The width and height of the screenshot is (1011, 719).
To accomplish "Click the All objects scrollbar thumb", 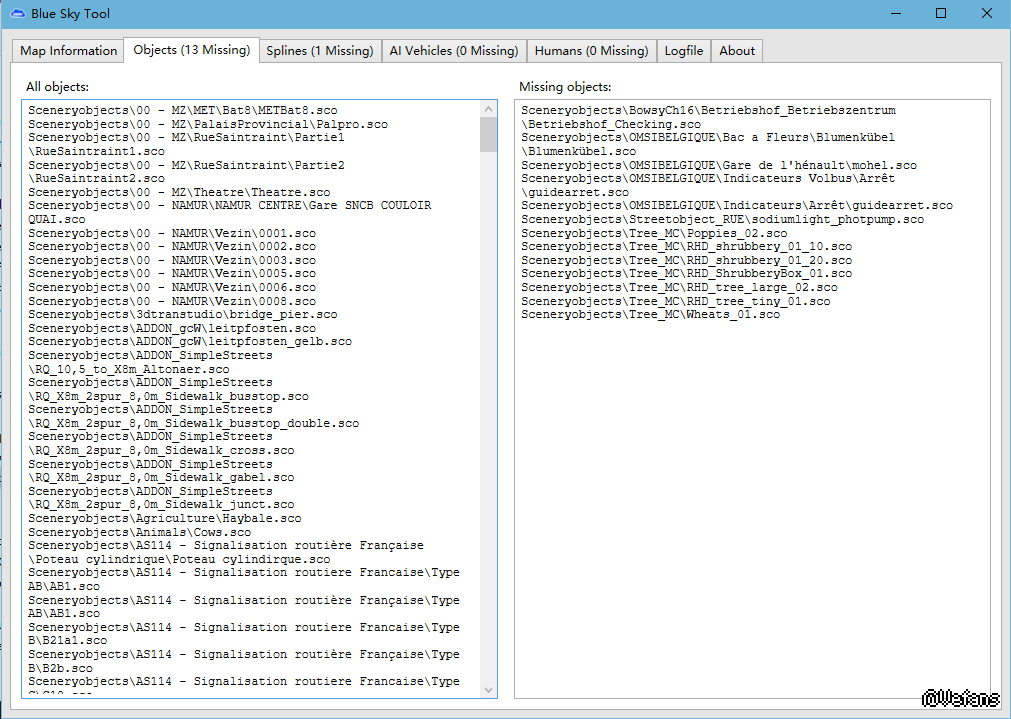I will [489, 134].
